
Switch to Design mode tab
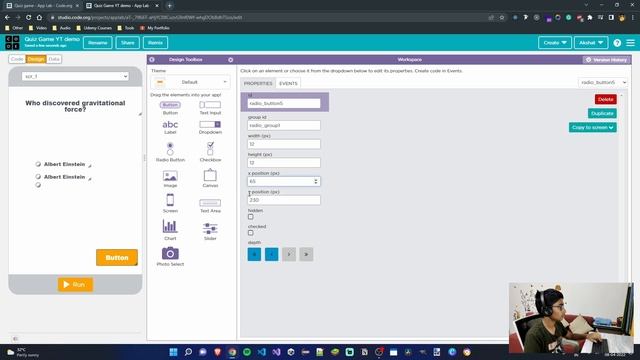coord(36,59)
